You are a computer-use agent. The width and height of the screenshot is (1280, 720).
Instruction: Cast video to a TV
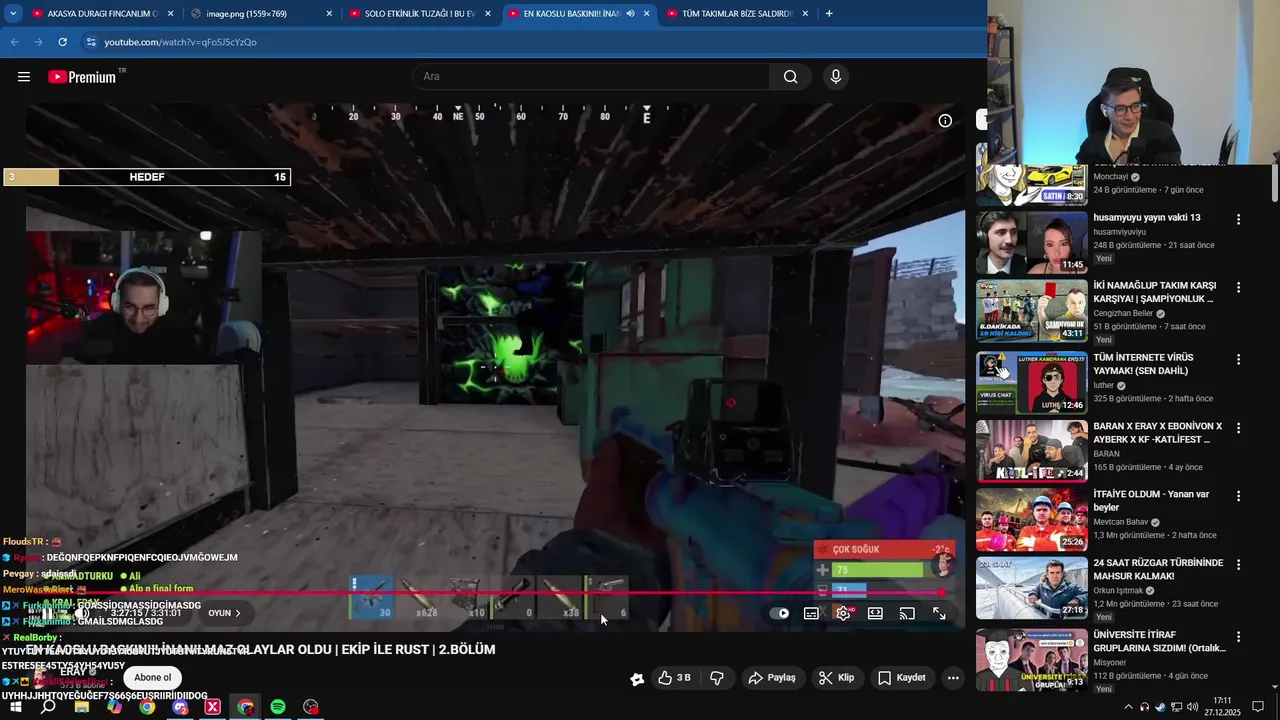(x=907, y=613)
